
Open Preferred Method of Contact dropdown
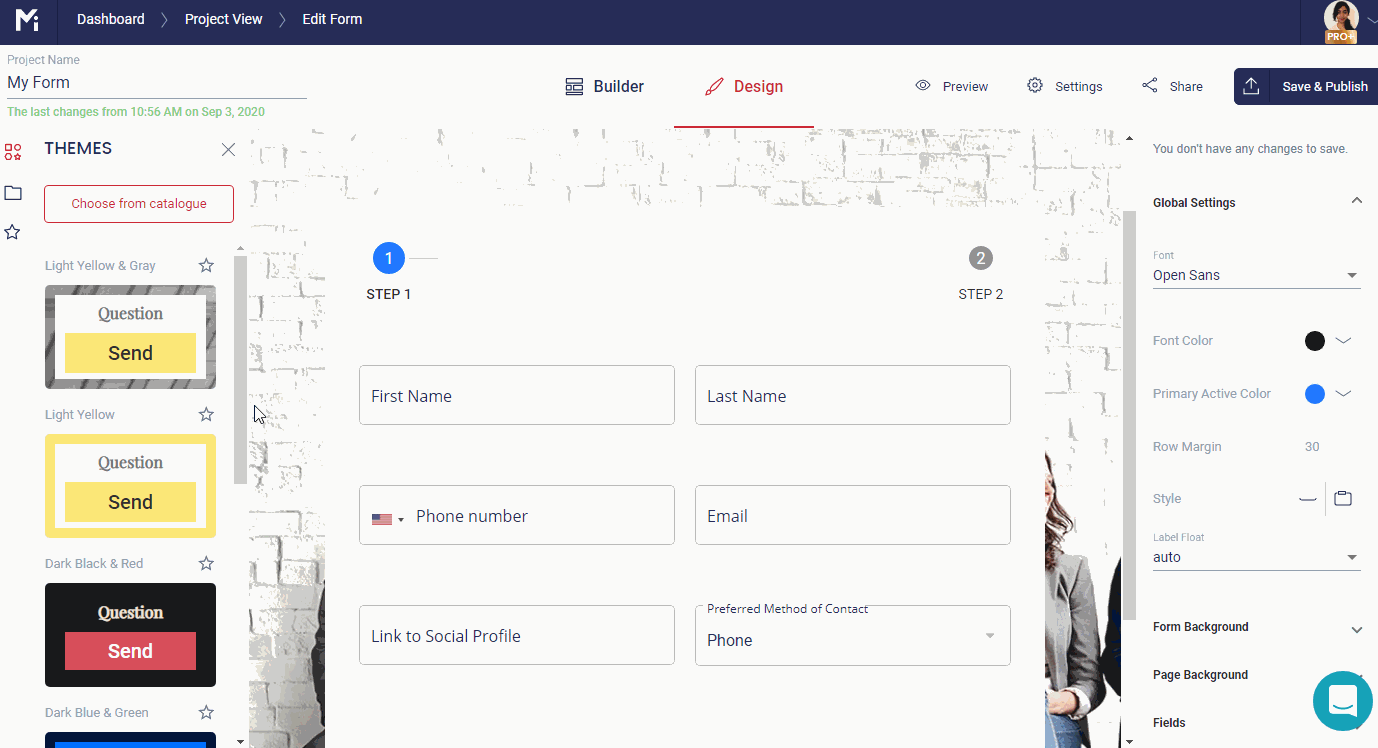pos(853,635)
